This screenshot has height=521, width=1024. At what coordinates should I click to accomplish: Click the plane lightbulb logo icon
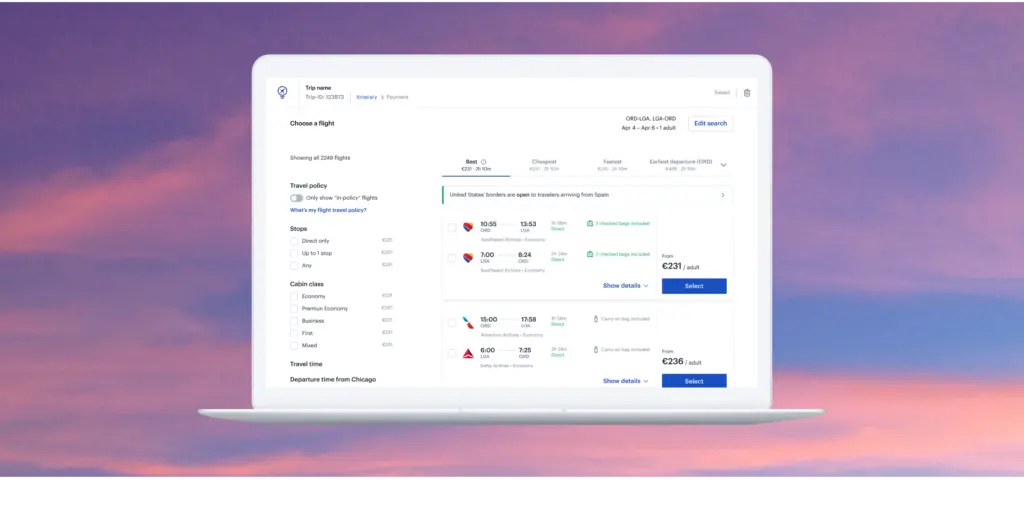coord(282,92)
